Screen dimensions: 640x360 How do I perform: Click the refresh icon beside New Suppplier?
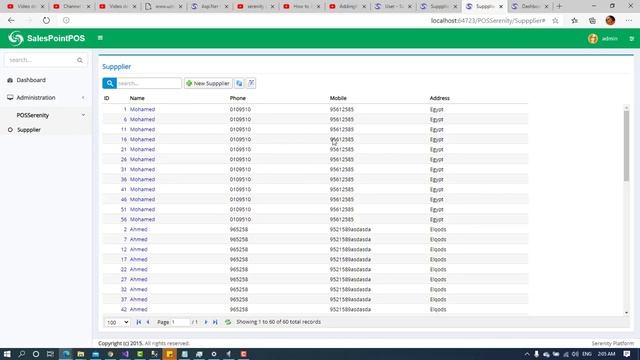(239, 83)
